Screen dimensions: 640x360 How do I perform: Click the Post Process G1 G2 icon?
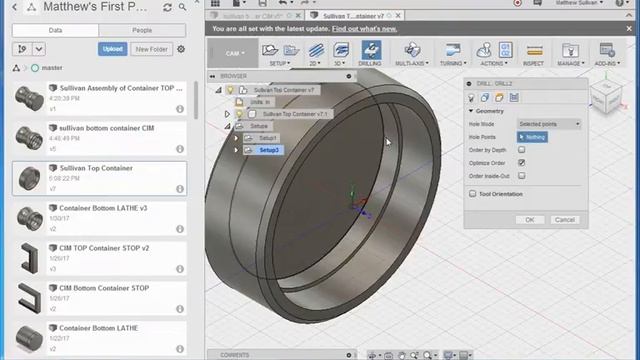[x=505, y=50]
